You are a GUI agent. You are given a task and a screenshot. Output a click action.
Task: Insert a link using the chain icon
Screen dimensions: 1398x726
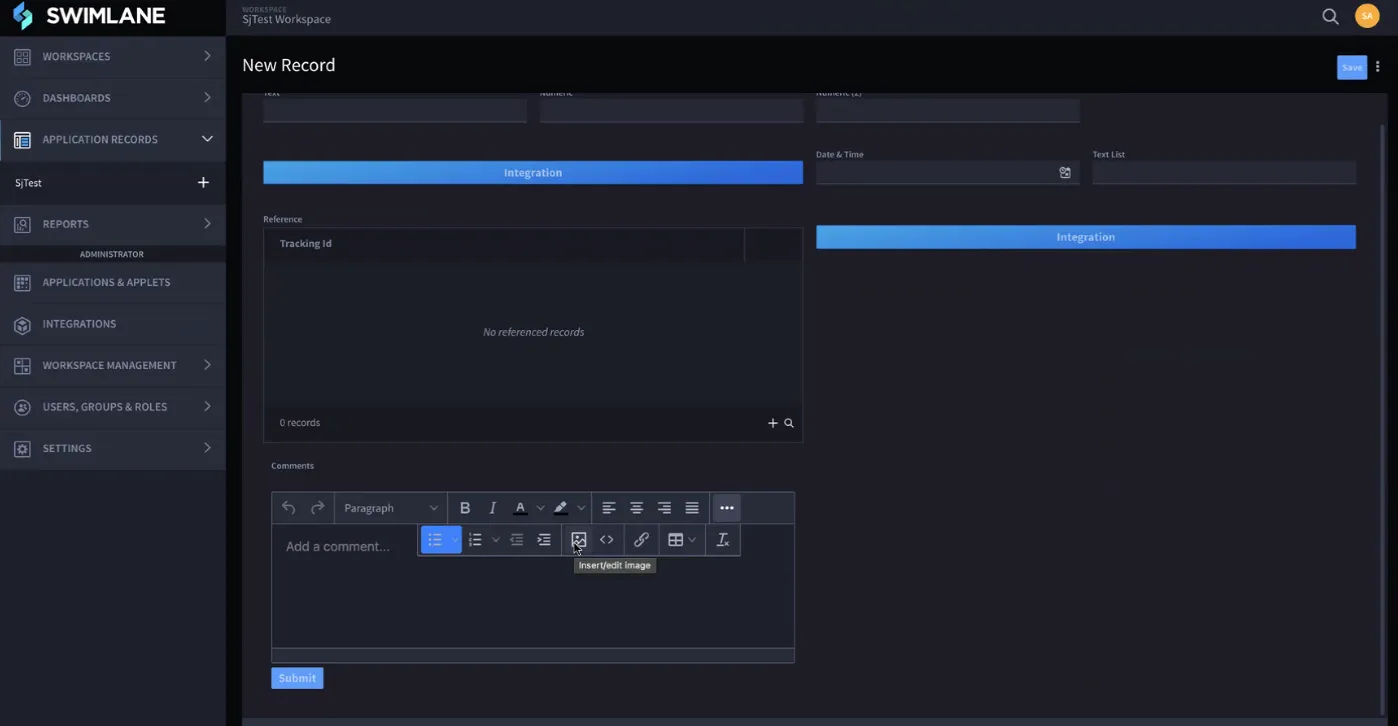coord(641,540)
